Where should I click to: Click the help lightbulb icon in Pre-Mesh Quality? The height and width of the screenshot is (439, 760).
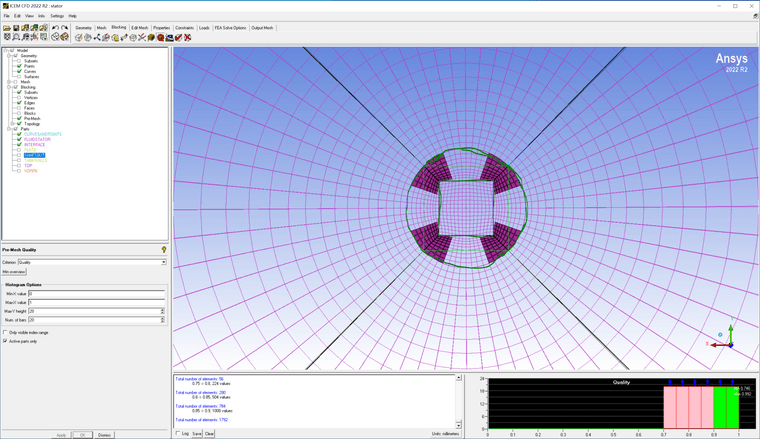click(163, 249)
